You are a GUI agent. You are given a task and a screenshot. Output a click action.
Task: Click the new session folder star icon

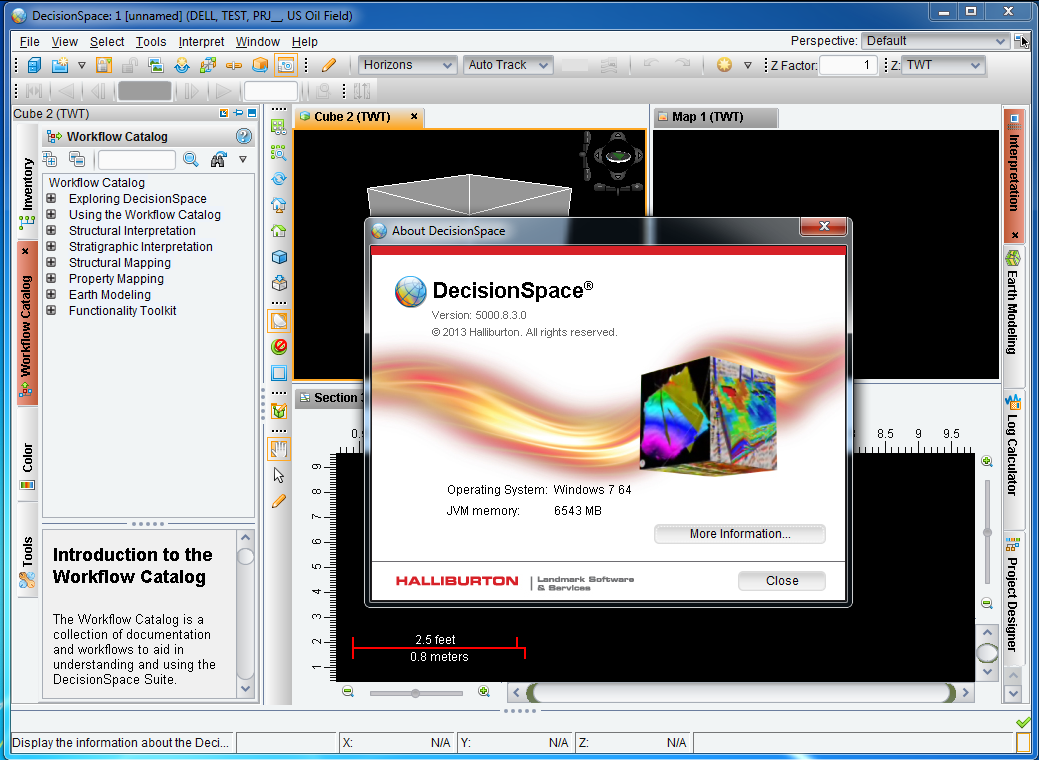click(x=60, y=65)
